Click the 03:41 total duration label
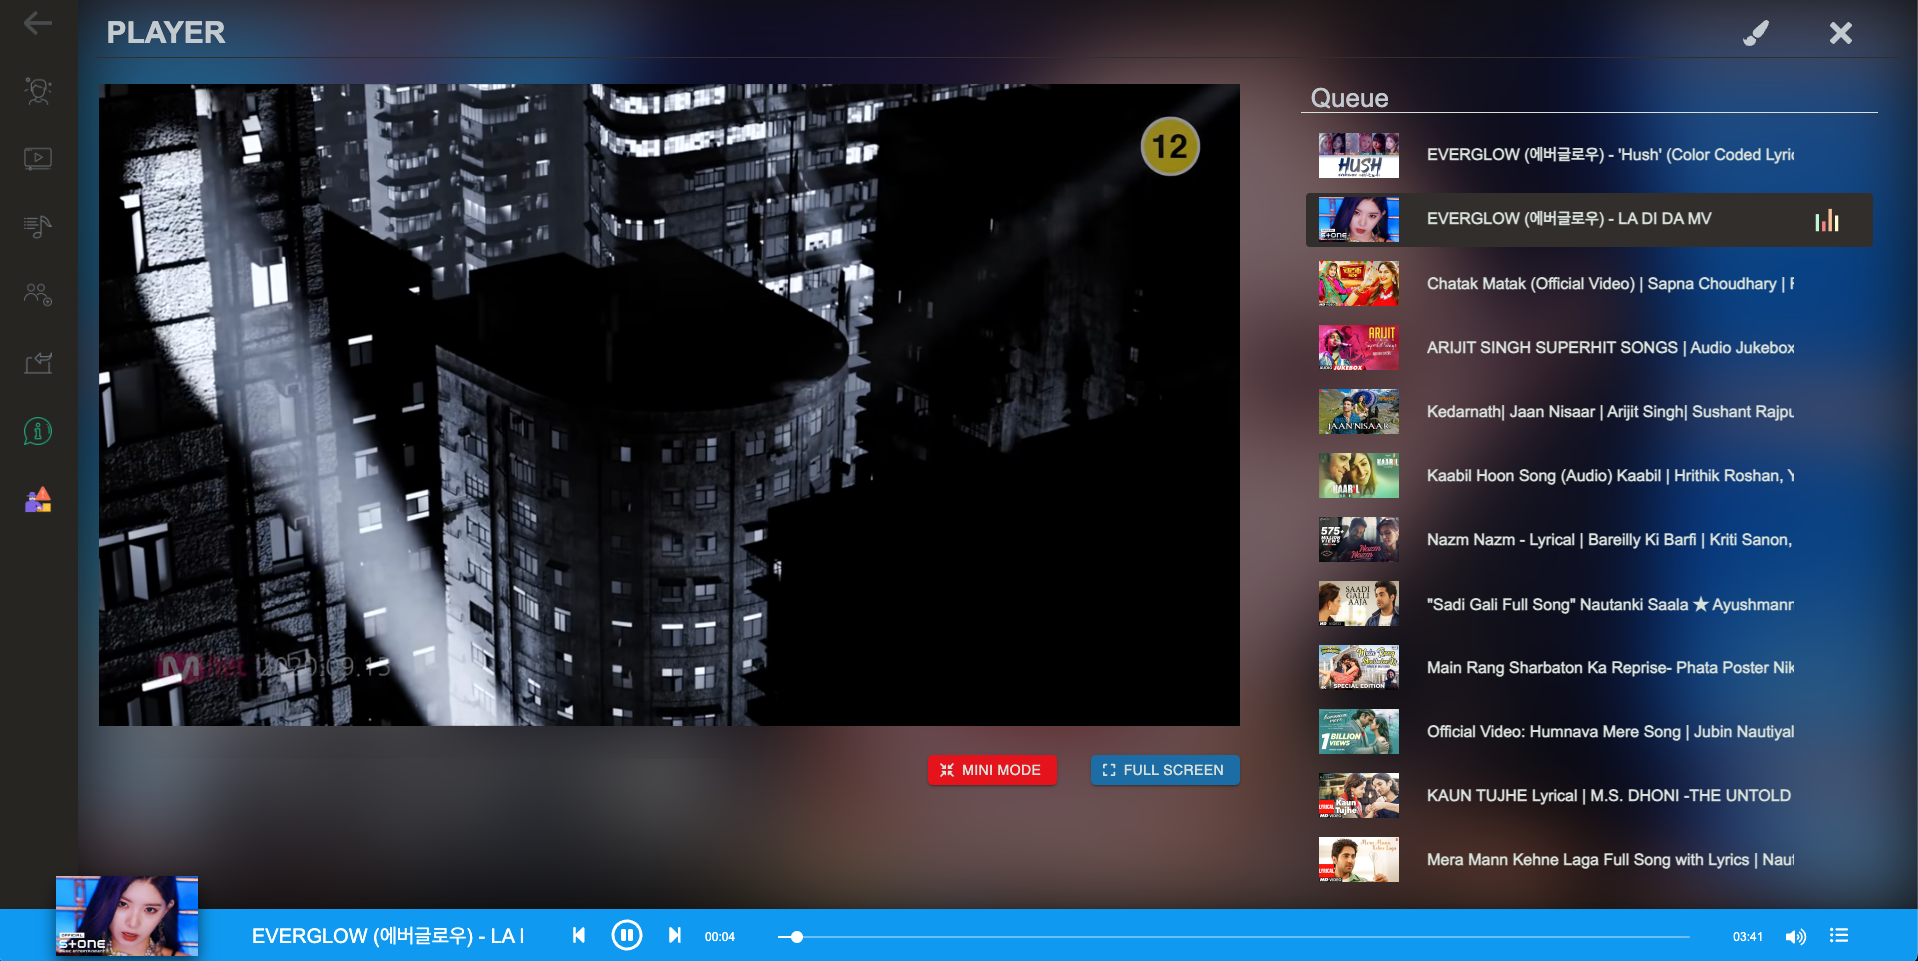The image size is (1918, 961). click(x=1748, y=937)
